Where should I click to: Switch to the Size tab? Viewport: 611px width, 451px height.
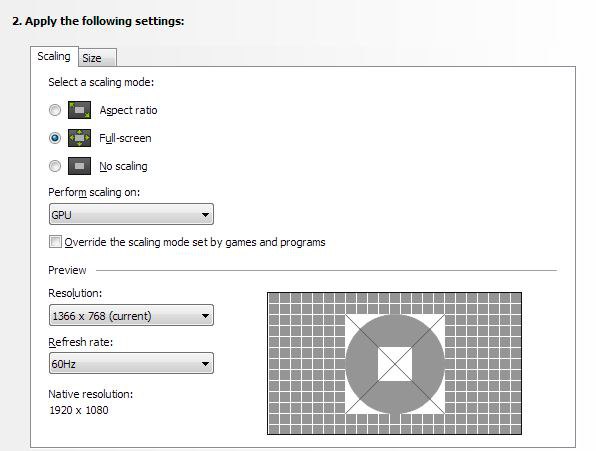pyautogui.click(x=97, y=58)
